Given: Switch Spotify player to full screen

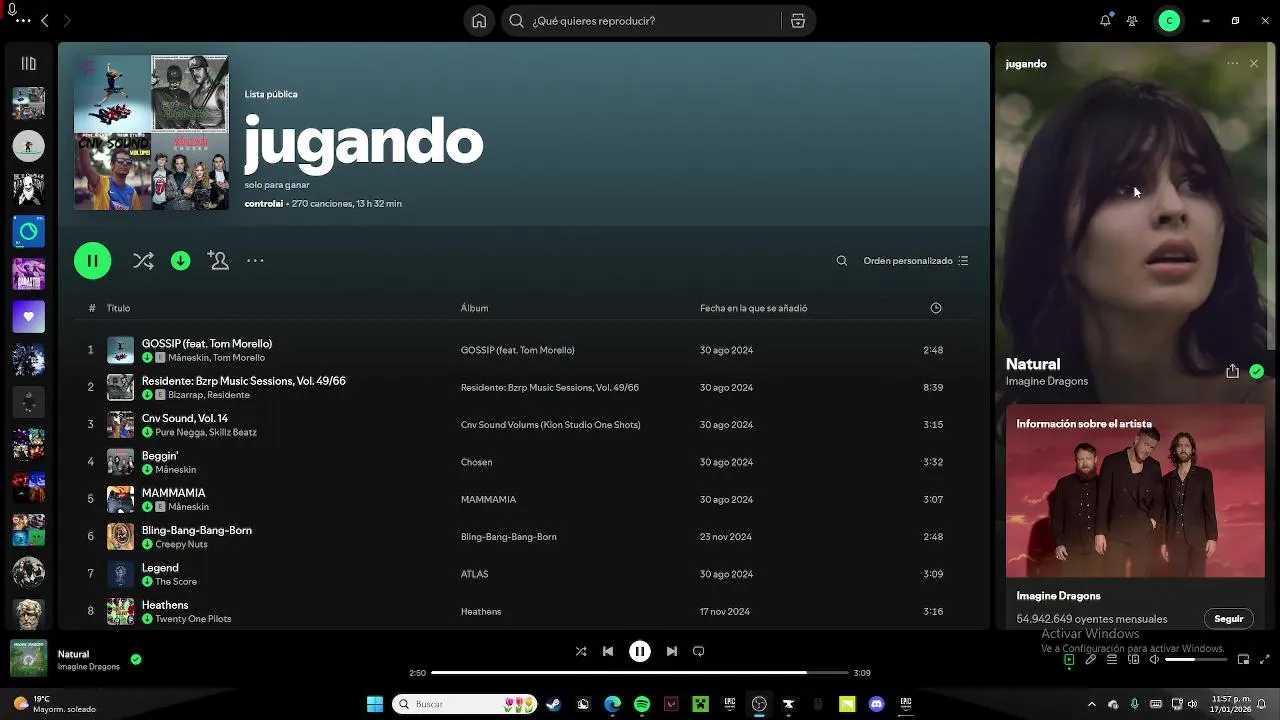Looking at the screenshot, I should tap(1265, 660).
